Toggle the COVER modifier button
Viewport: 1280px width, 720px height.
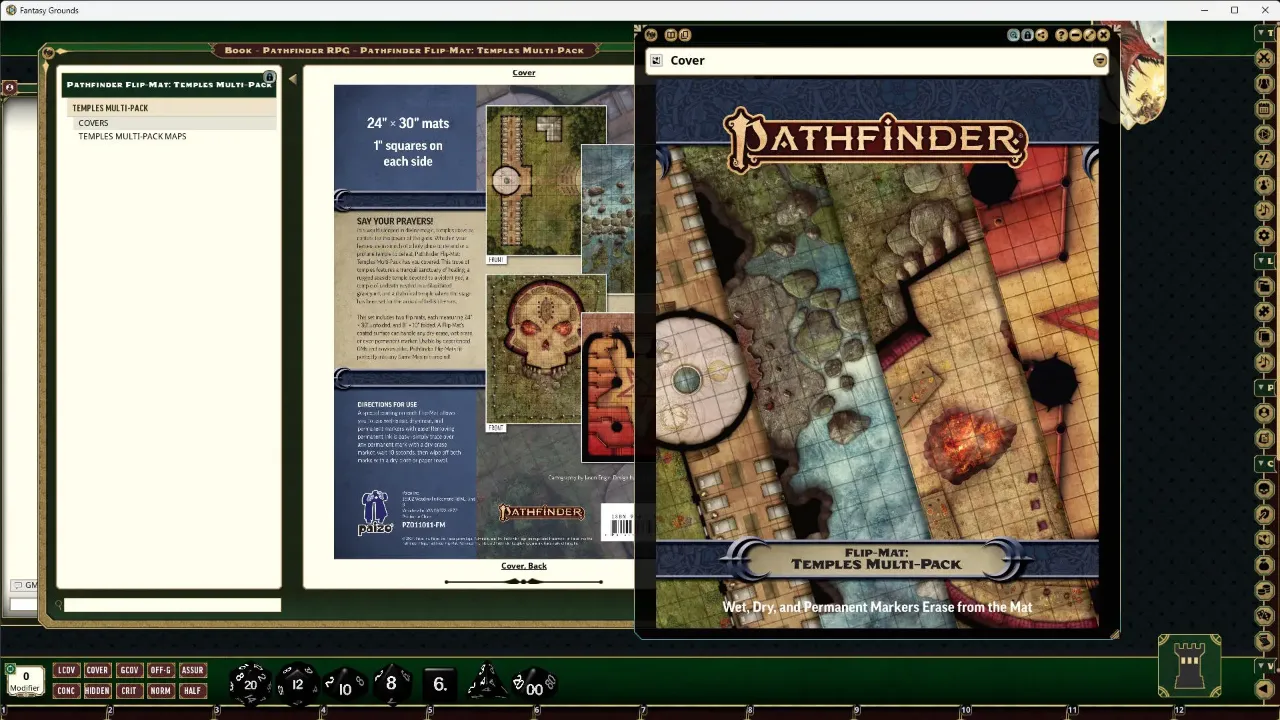(97, 670)
